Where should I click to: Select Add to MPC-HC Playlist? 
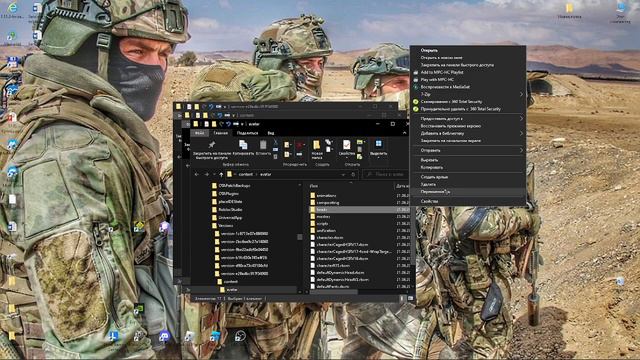(x=442, y=72)
